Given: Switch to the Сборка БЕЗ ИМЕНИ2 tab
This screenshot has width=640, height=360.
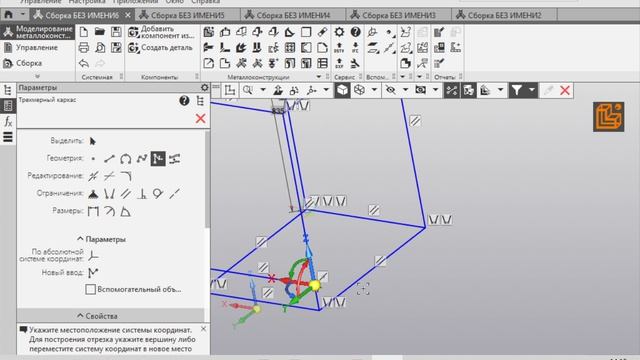Looking at the screenshot, I should pos(504,15).
